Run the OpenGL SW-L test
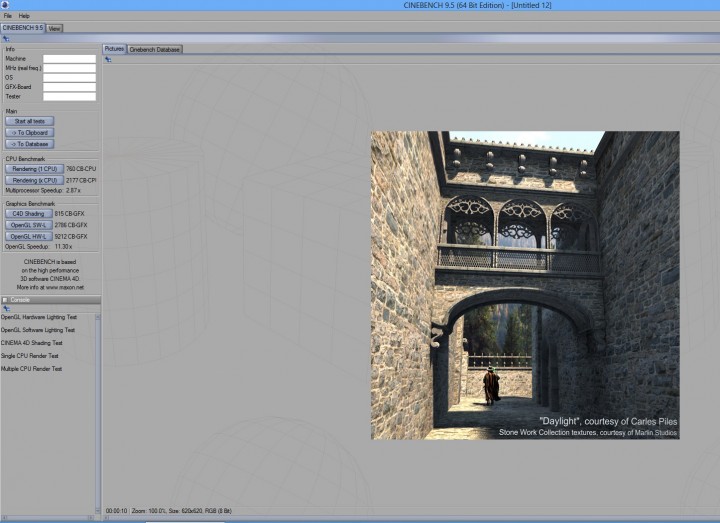Image resolution: width=720 pixels, height=523 pixels. (x=28, y=225)
